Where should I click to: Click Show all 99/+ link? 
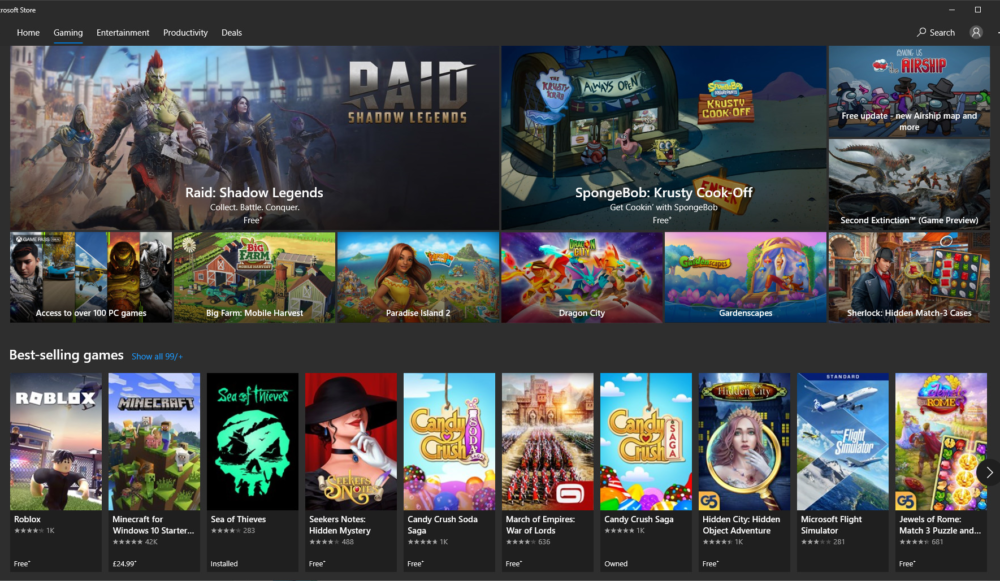157,357
